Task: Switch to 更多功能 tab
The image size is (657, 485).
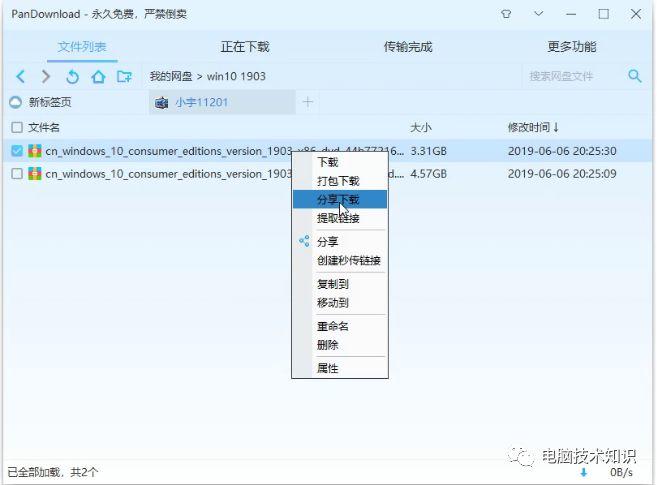Action: pos(572,46)
